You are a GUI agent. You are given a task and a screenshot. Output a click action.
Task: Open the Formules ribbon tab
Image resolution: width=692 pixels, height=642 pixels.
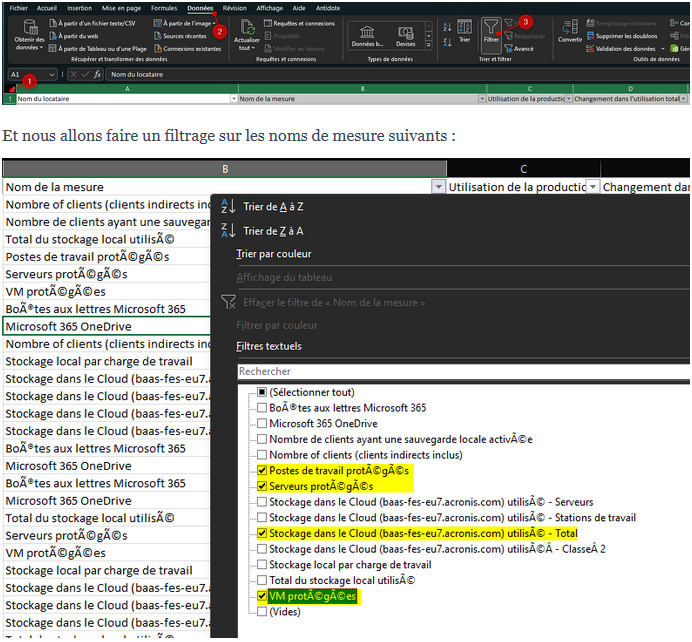tap(163, 7)
